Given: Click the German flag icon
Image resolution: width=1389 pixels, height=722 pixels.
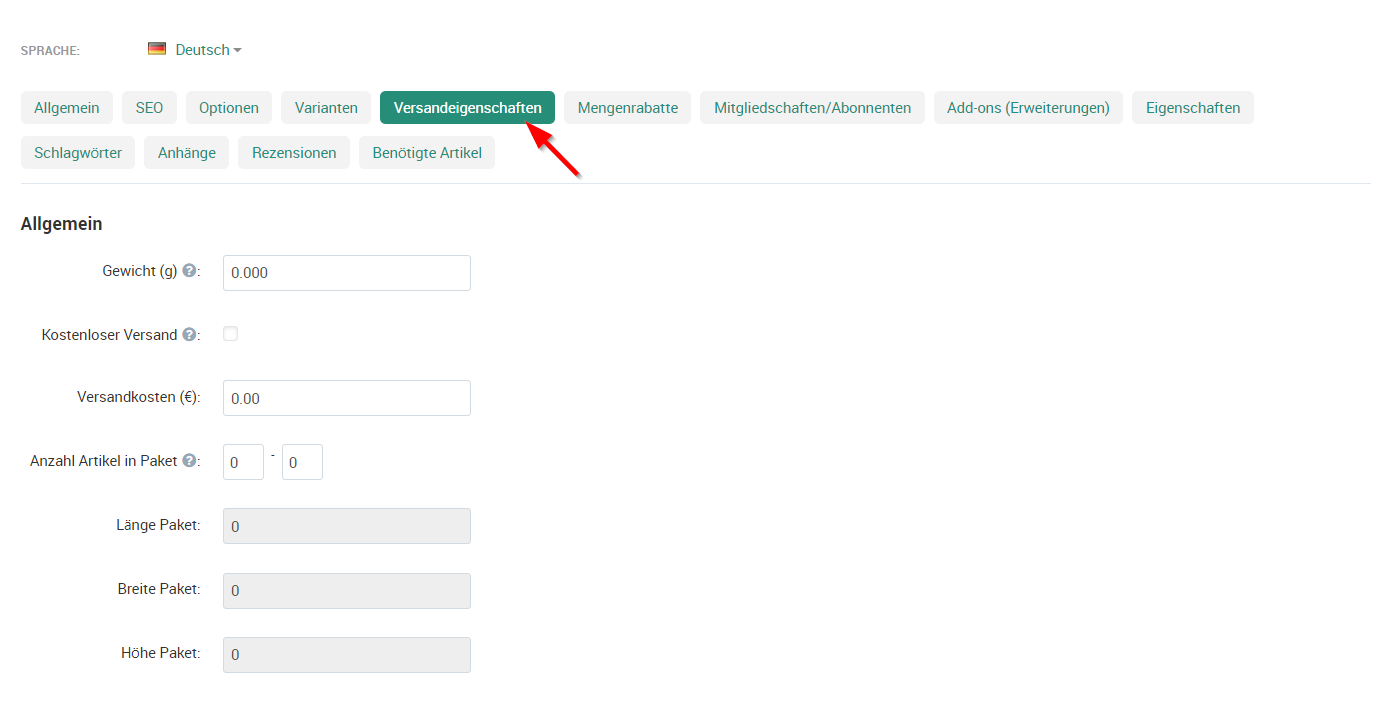Looking at the screenshot, I should pyautogui.click(x=157, y=49).
